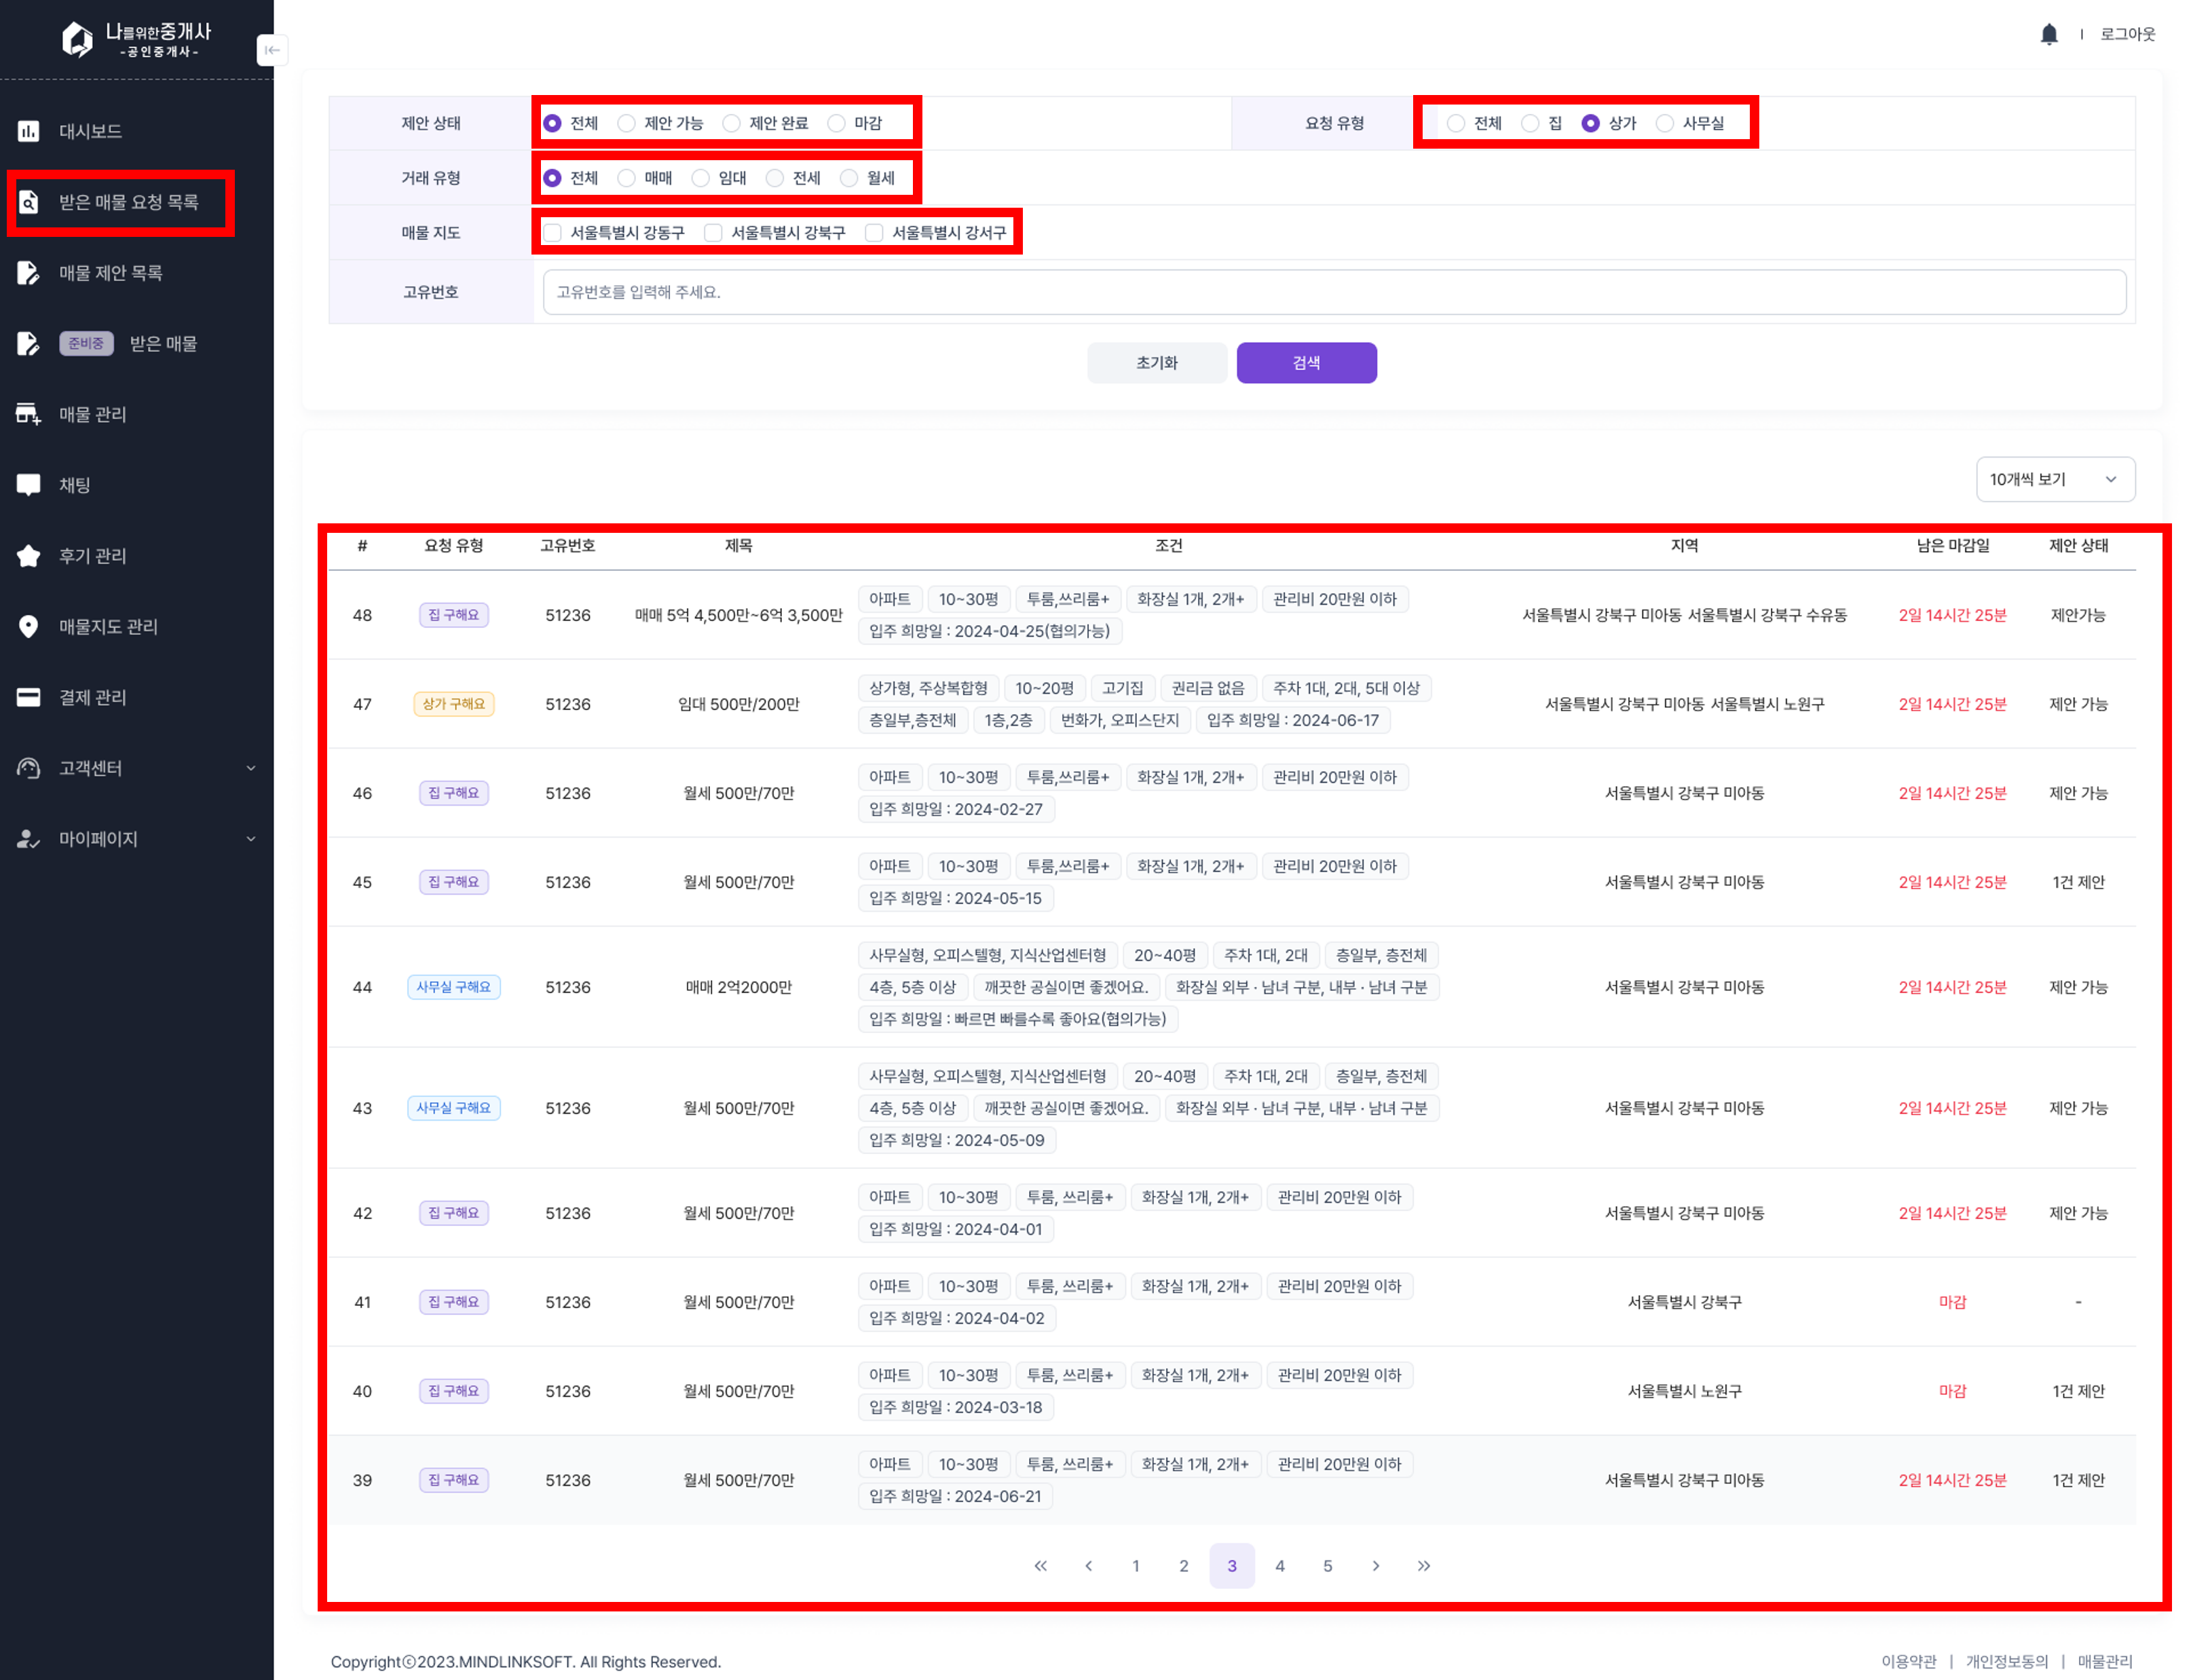Click the 고유번호 input field
Image resolution: width=2191 pixels, height=1680 pixels.
[1334, 292]
